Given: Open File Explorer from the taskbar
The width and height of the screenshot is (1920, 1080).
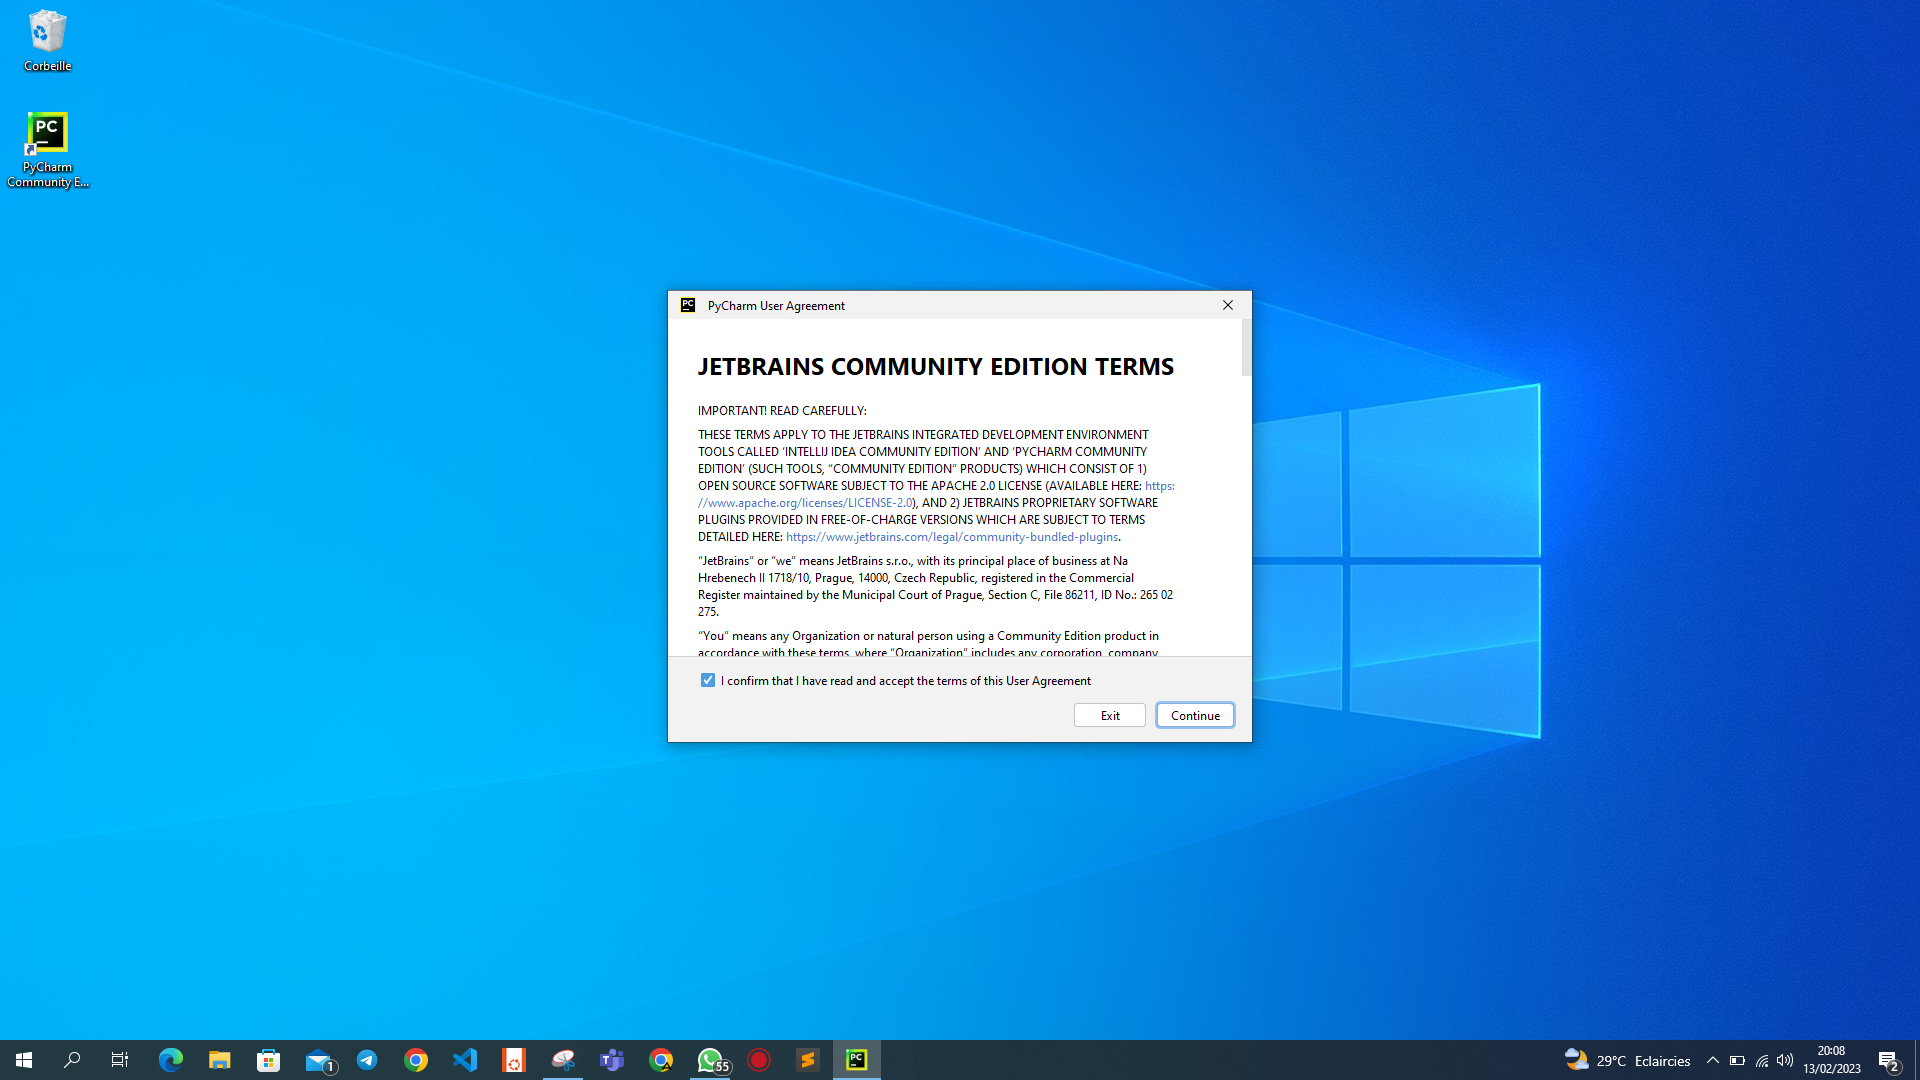Looking at the screenshot, I should click(220, 1060).
